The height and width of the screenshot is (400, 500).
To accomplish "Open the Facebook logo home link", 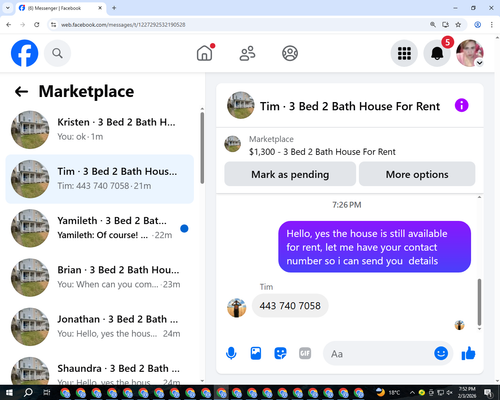I will tap(24, 53).
